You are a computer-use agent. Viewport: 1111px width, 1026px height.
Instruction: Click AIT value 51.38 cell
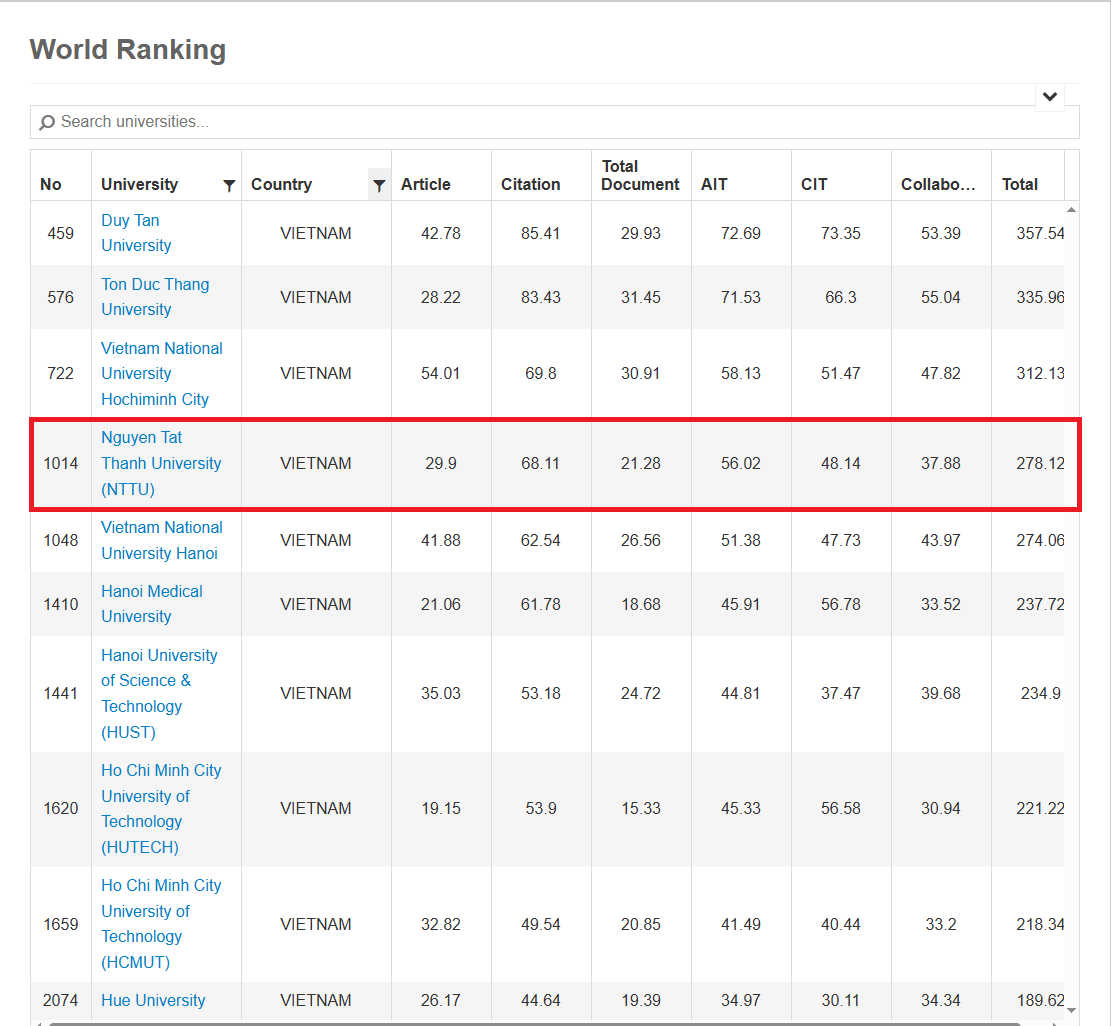740,540
